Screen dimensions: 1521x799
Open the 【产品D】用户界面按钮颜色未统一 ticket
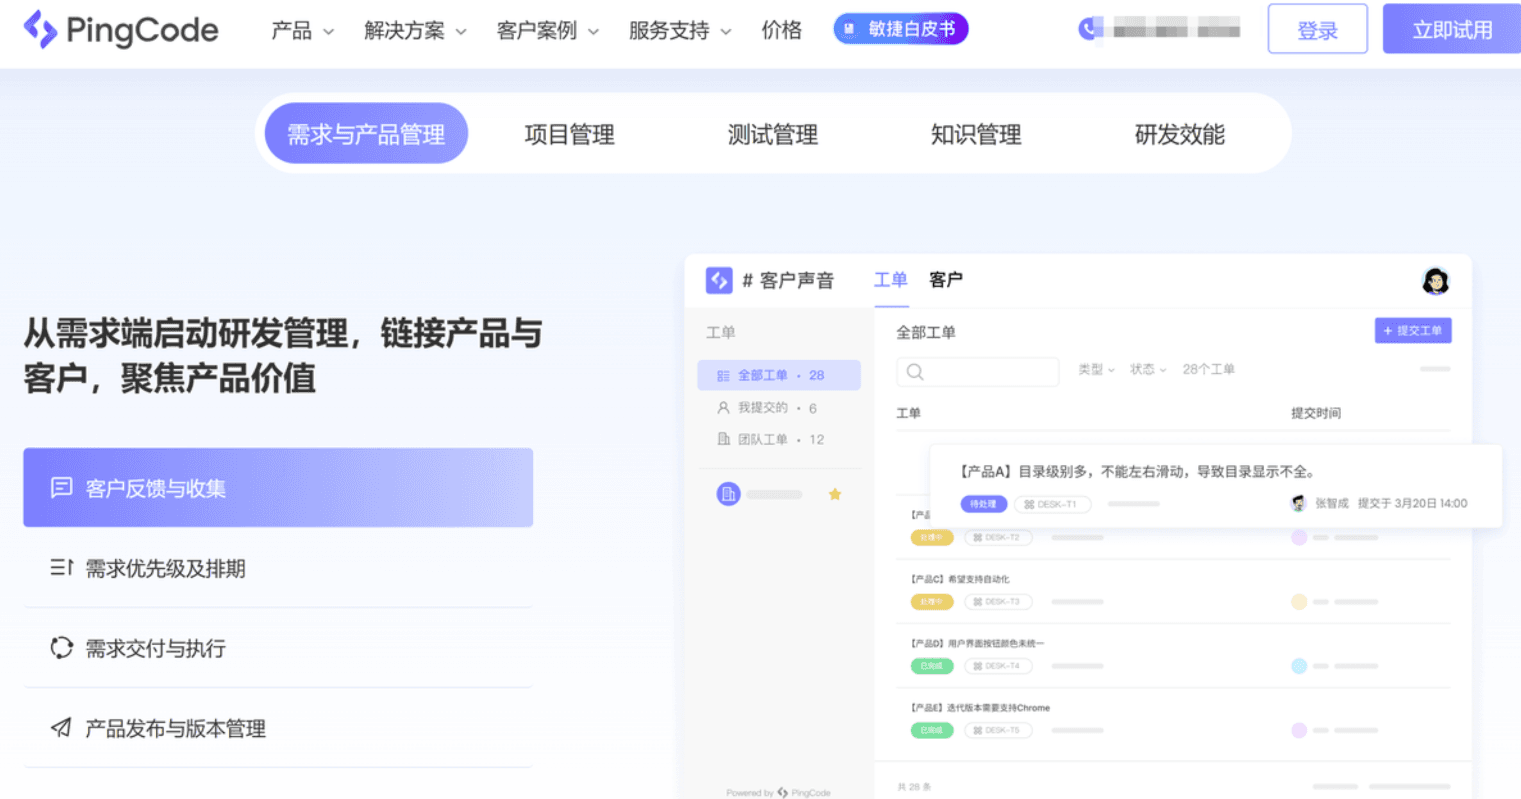coord(977,643)
